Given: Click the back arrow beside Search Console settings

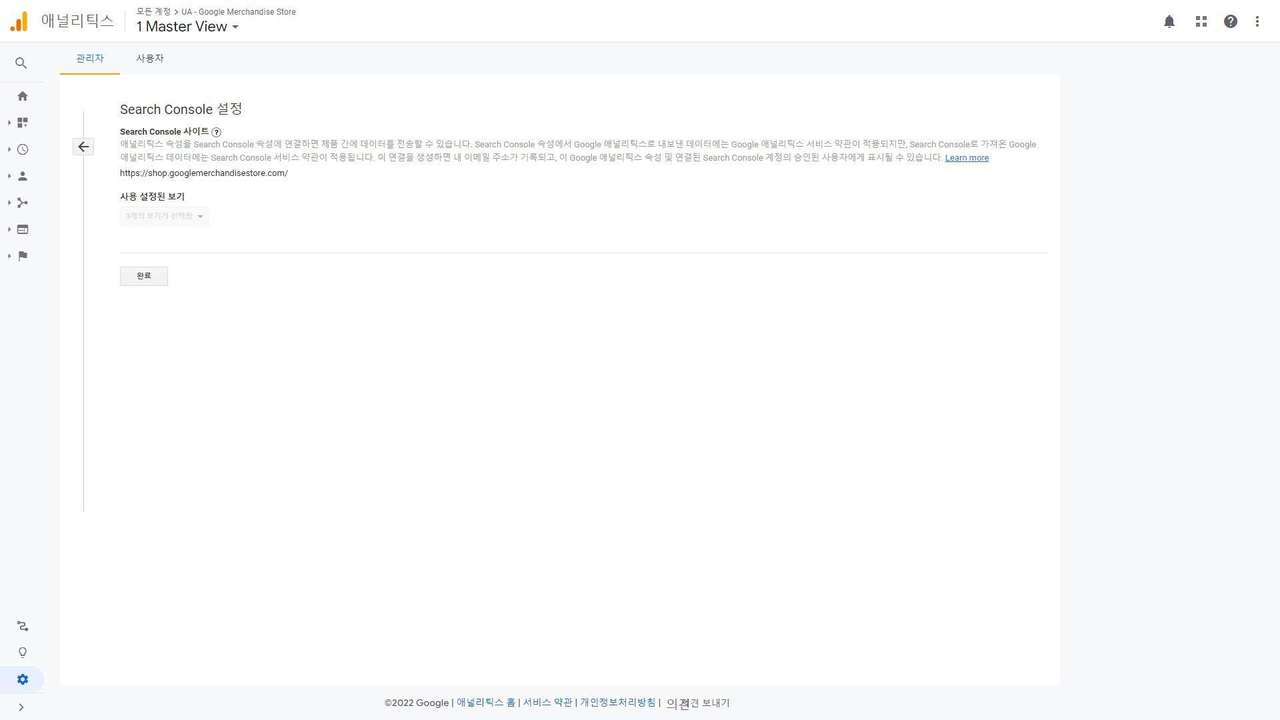Looking at the screenshot, I should [x=83, y=147].
